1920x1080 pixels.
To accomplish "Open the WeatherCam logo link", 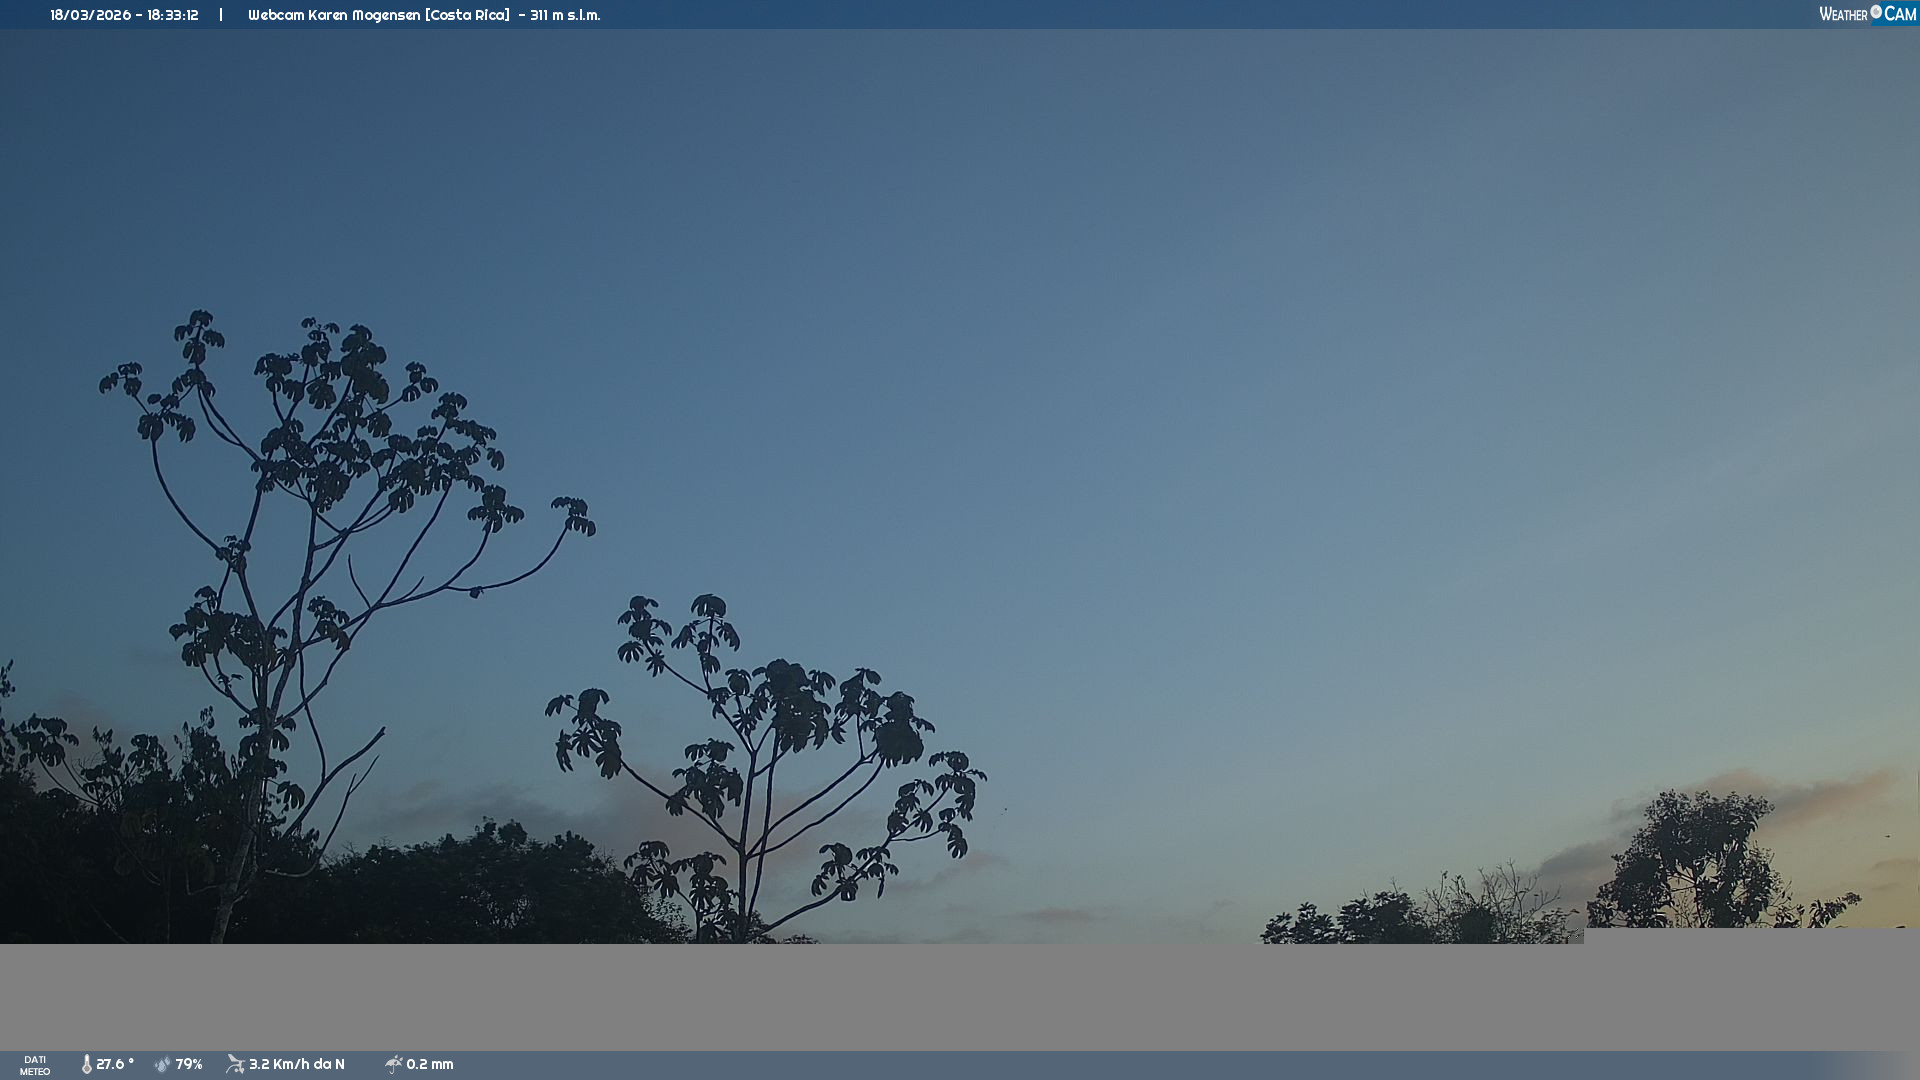I will click(x=1866, y=14).
